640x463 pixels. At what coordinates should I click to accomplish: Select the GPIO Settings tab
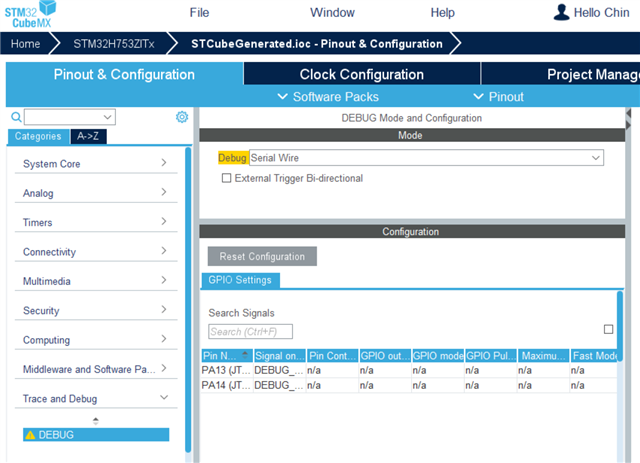(x=240, y=280)
